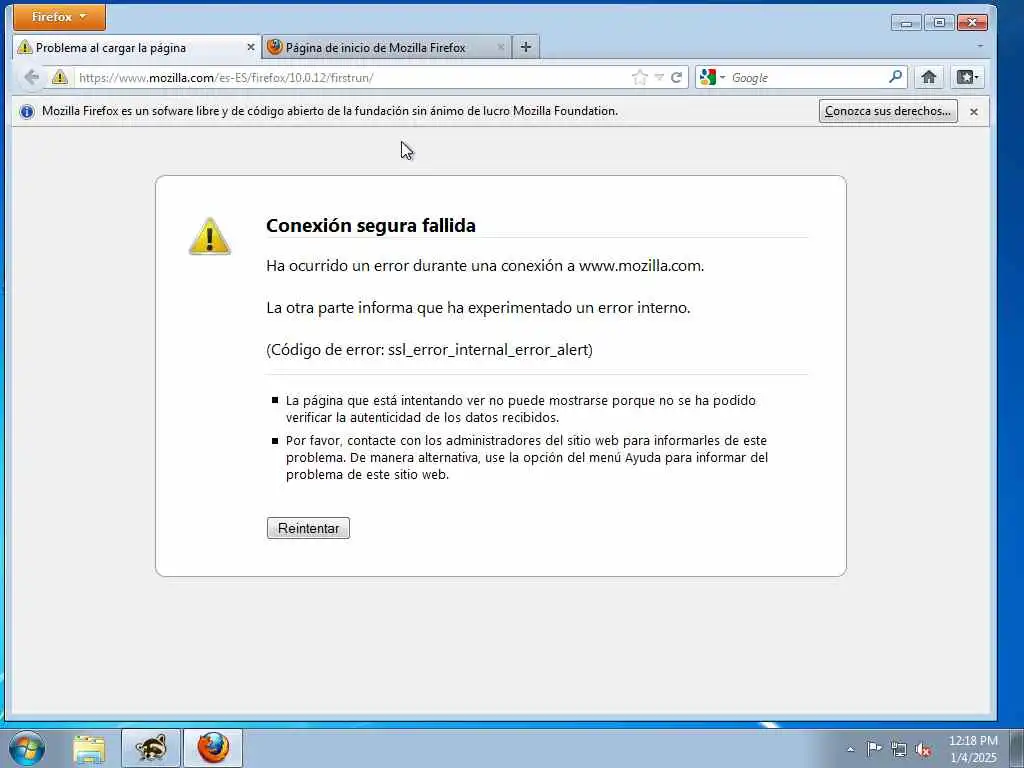The image size is (1024, 768).
Task: Dismiss the Mozilla info notification bar
Action: click(x=974, y=112)
